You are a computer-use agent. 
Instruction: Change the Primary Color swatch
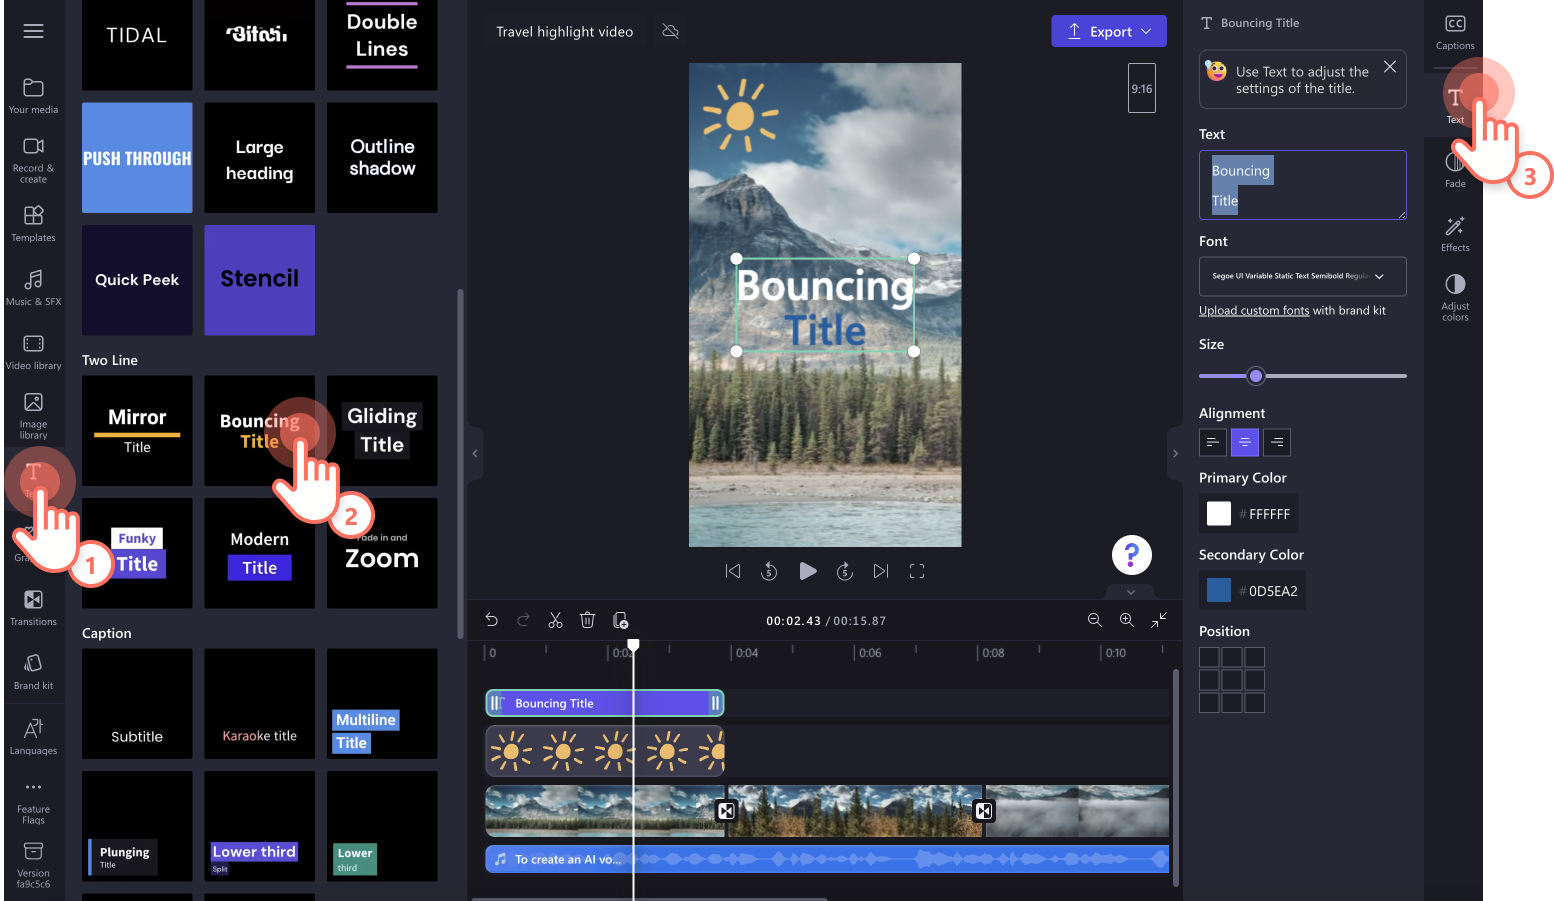click(x=1218, y=513)
